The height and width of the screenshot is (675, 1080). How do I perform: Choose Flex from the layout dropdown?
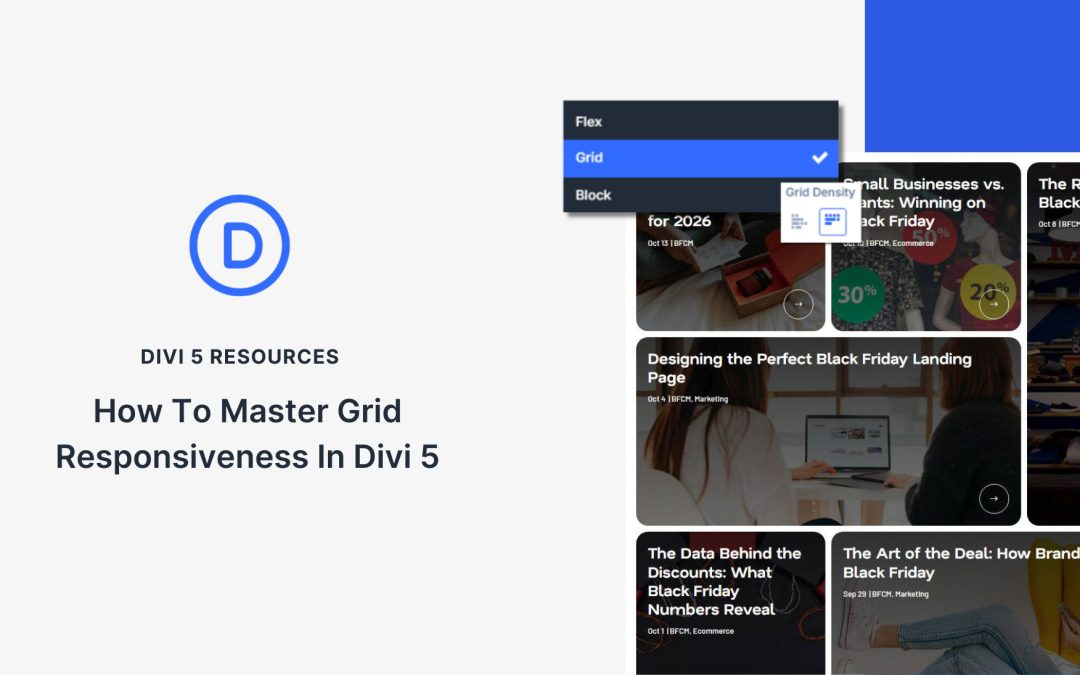pos(700,121)
